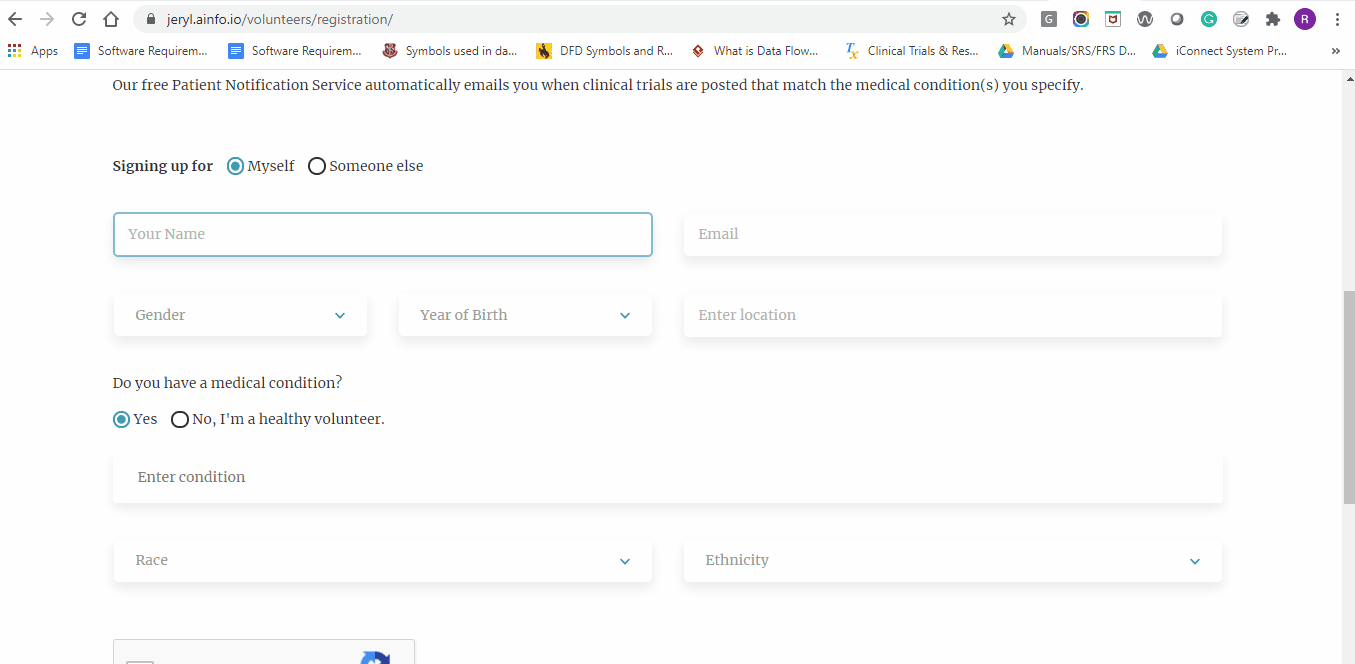1355x664 pixels.
Task: Click the lock icon in the address bar
Action: (x=148, y=18)
